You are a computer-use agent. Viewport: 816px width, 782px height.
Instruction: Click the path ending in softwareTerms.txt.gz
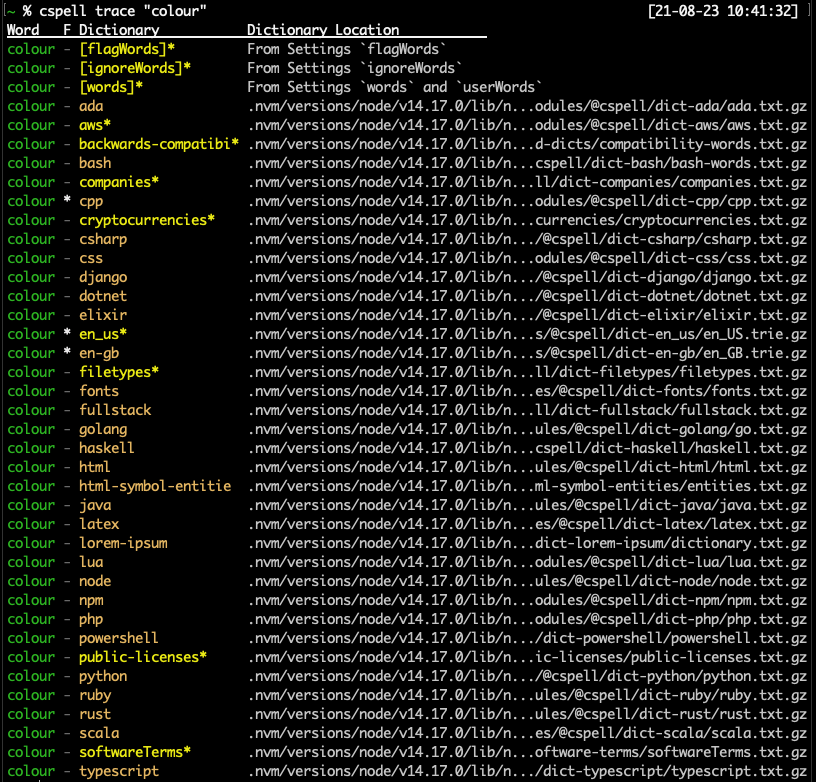(x=527, y=752)
